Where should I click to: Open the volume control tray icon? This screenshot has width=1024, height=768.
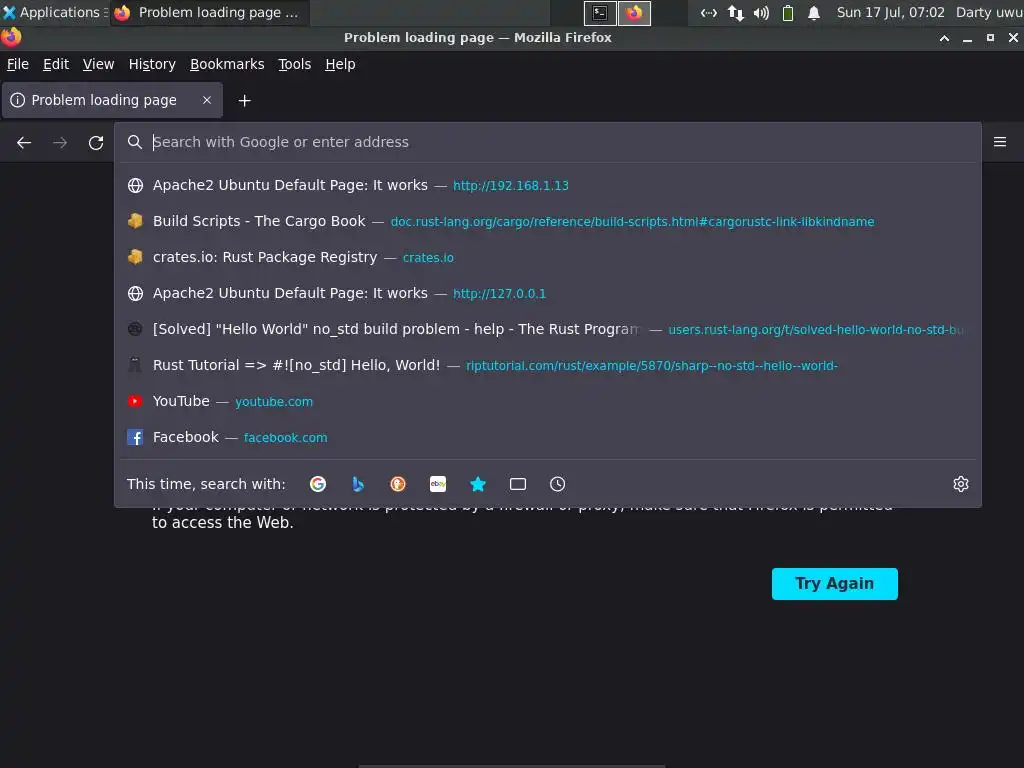click(x=761, y=12)
